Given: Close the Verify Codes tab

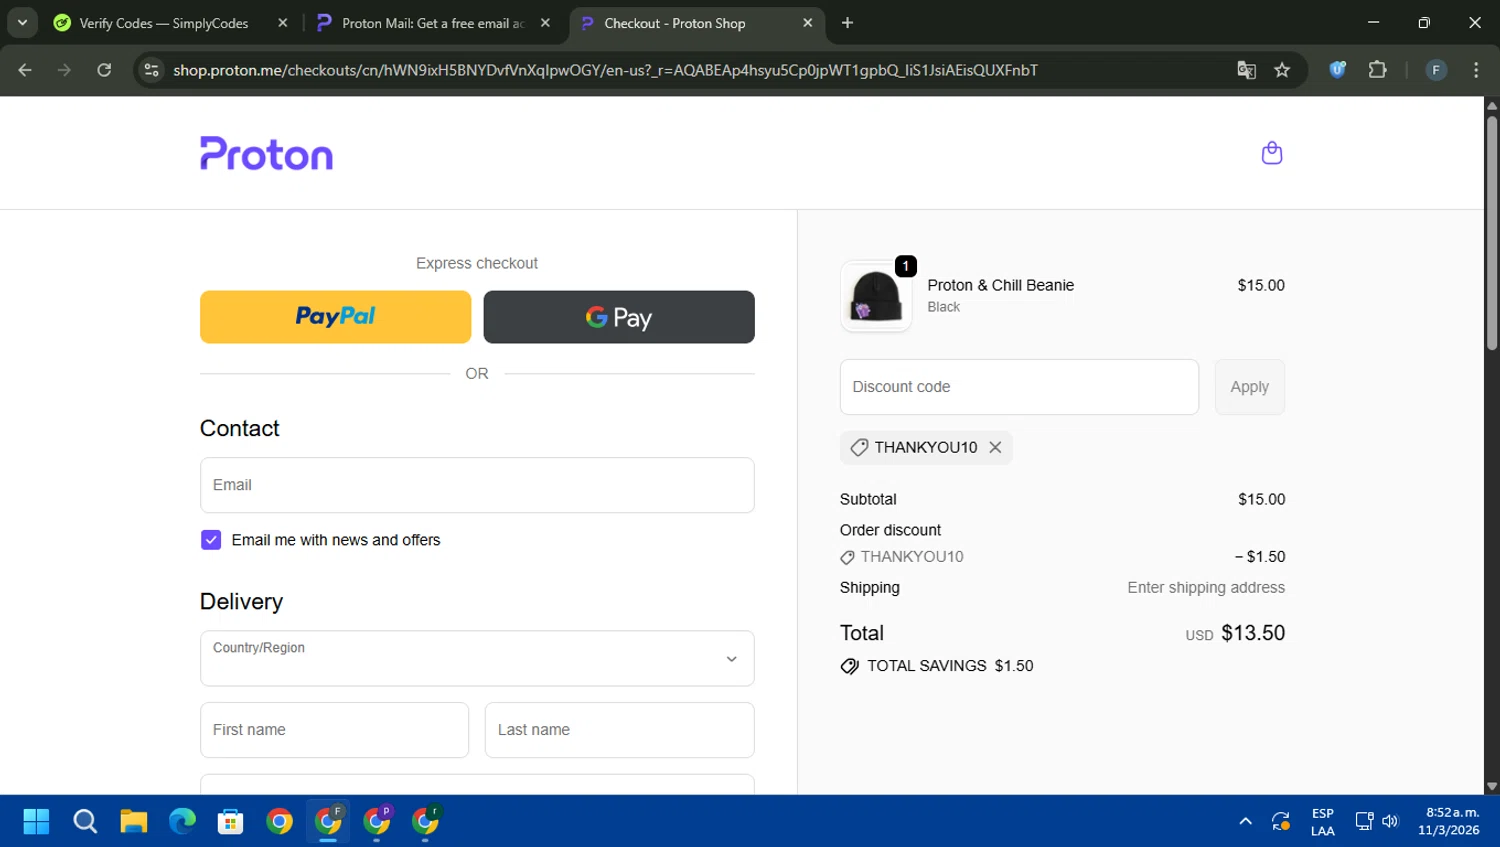Looking at the screenshot, I should coord(283,23).
